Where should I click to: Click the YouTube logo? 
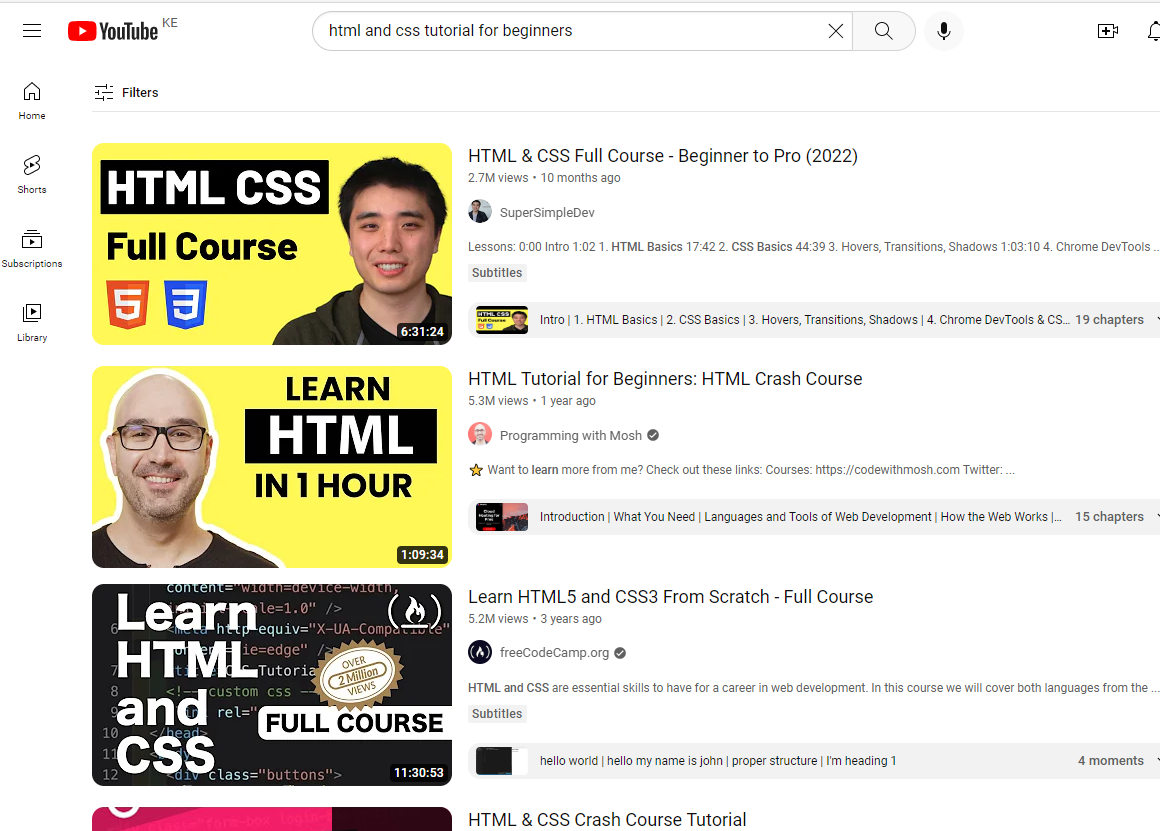(x=112, y=31)
